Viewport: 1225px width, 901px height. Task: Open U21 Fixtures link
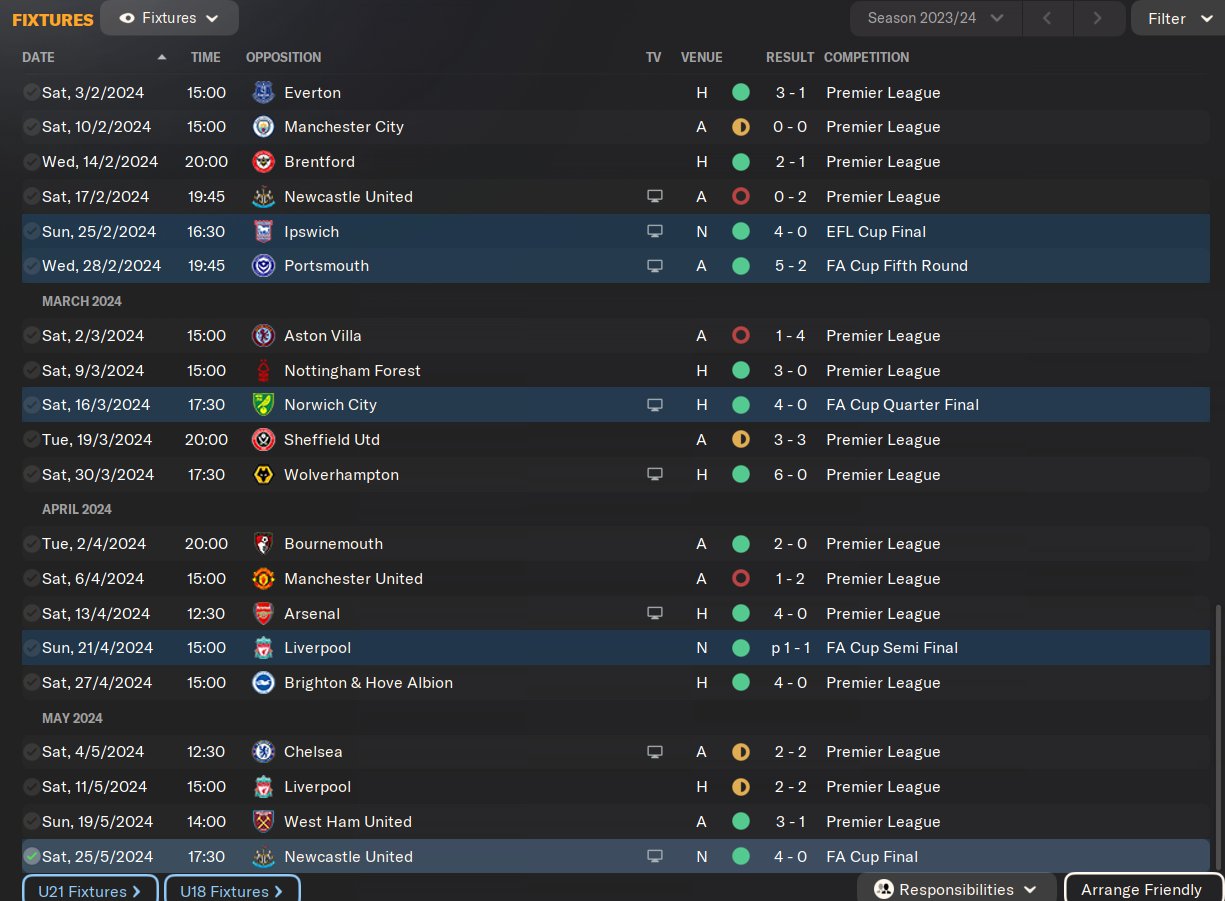[90, 890]
